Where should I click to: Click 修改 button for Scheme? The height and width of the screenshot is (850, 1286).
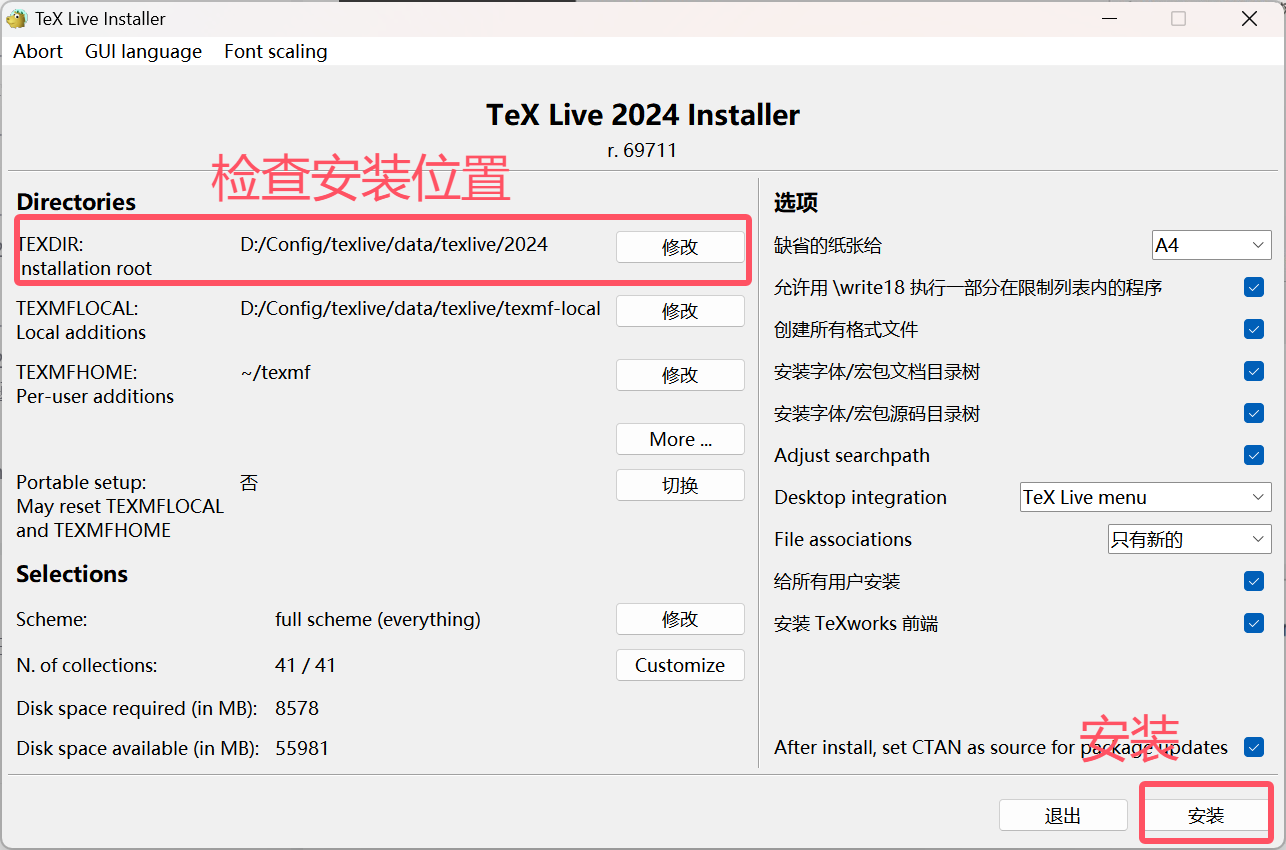[680, 619]
